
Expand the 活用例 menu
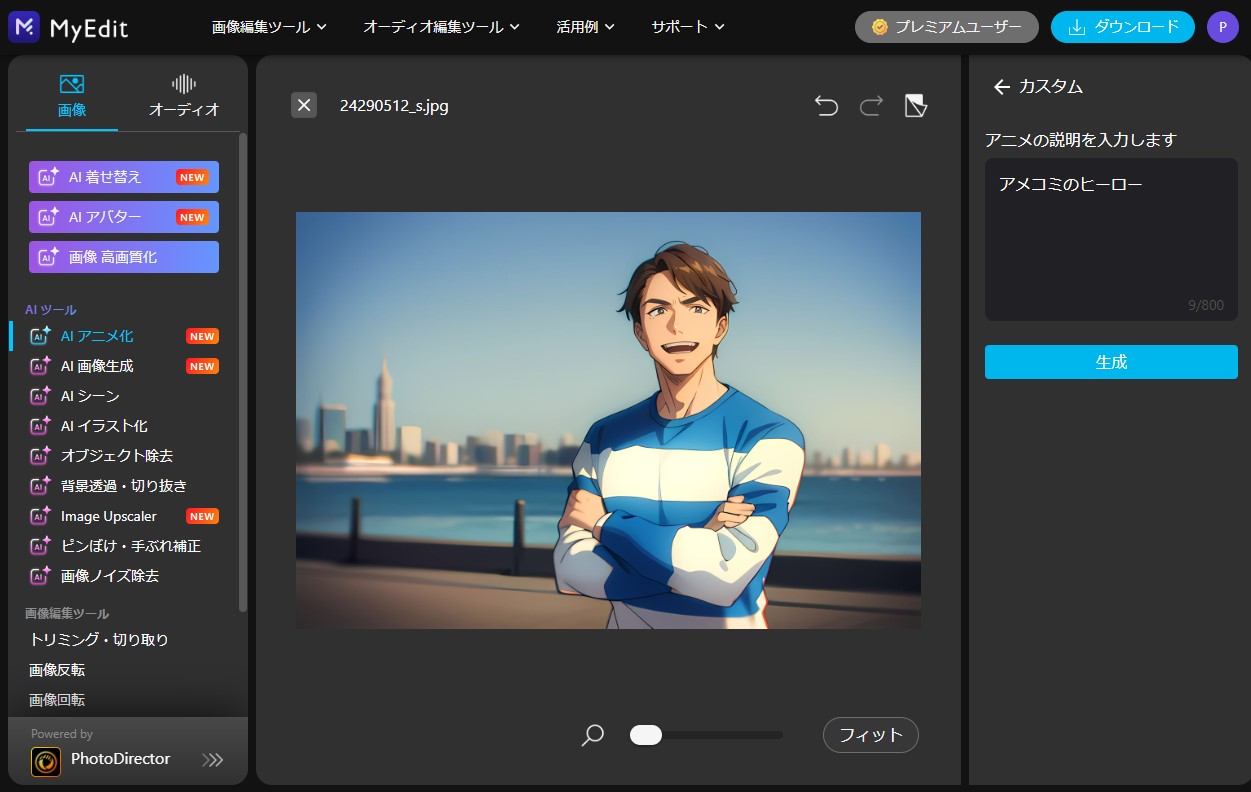click(x=585, y=27)
